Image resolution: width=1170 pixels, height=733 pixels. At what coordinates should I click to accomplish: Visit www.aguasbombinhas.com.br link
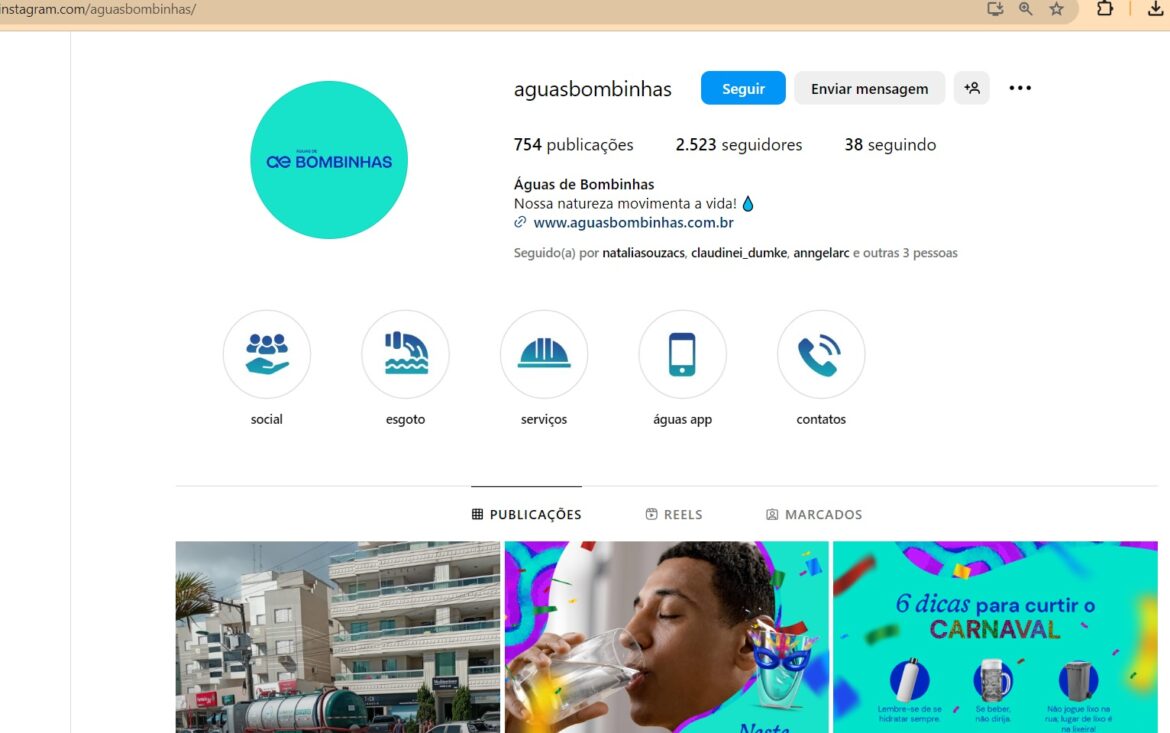(x=634, y=222)
